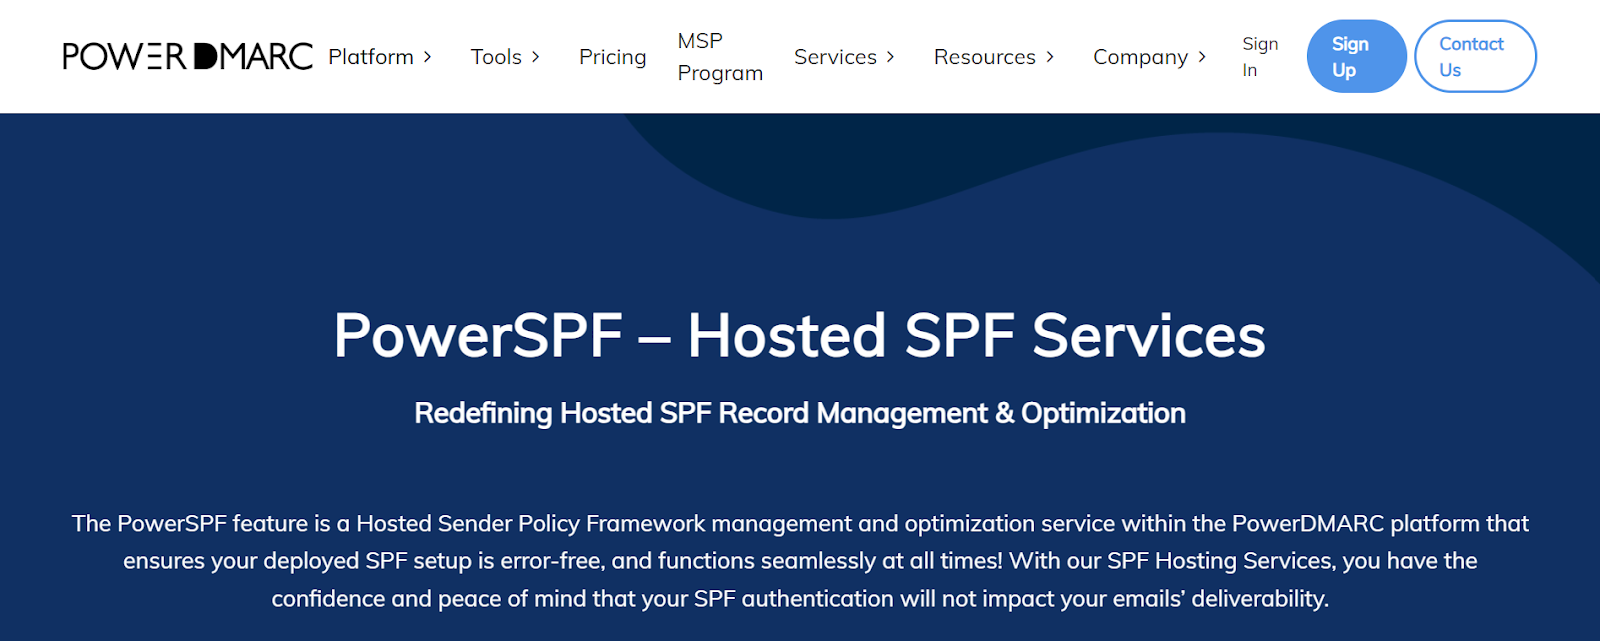Expand the chevron next to Resources
This screenshot has width=1600, height=641.
[x=1050, y=57]
